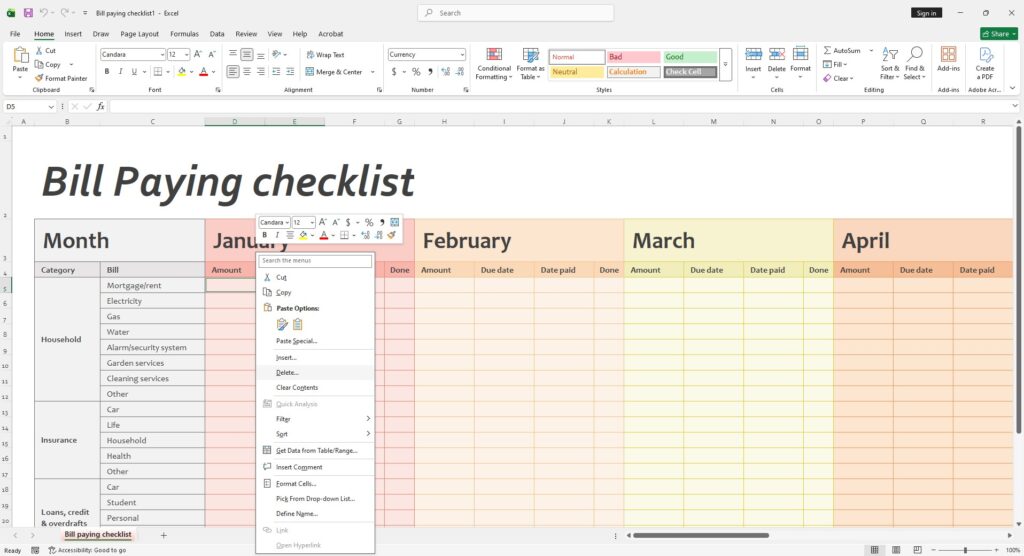This screenshot has width=1024, height=556.
Task: Open the Page Layout ribbon tab
Action: [139, 34]
